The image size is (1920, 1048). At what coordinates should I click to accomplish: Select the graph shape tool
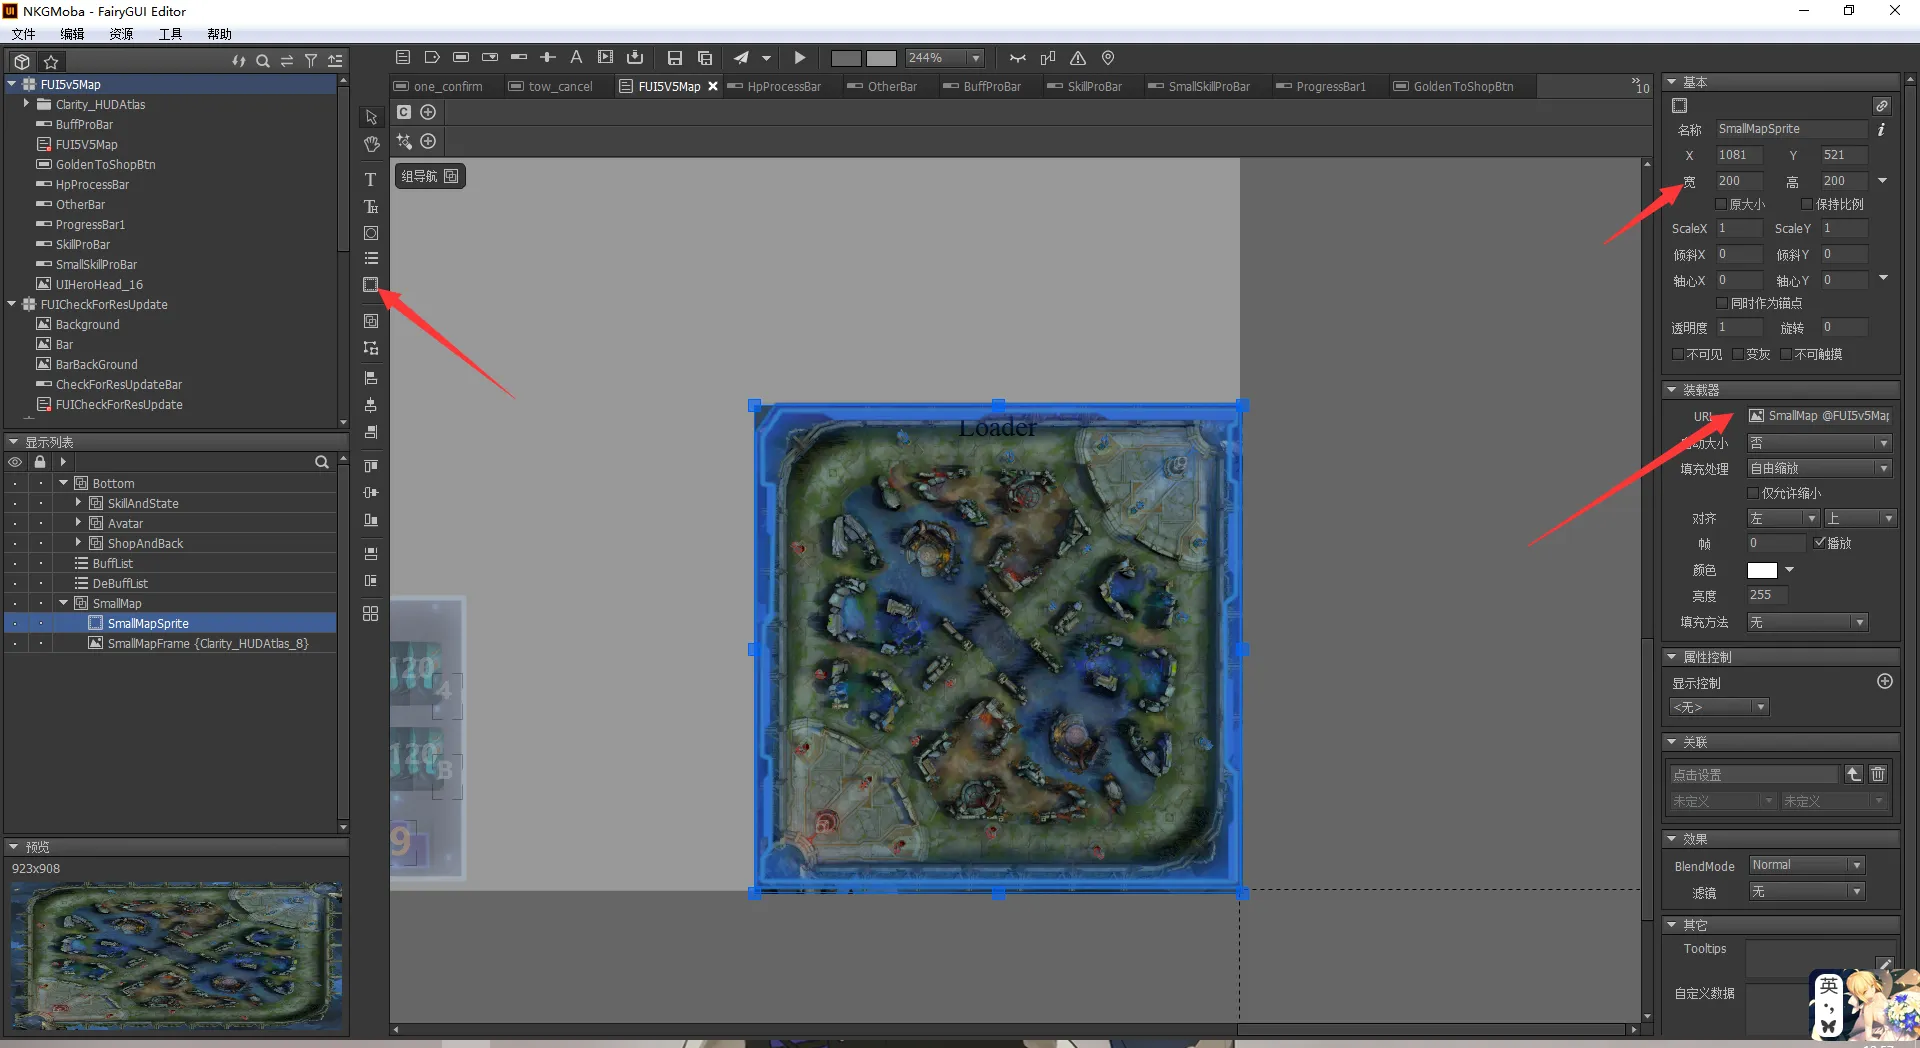(371, 233)
